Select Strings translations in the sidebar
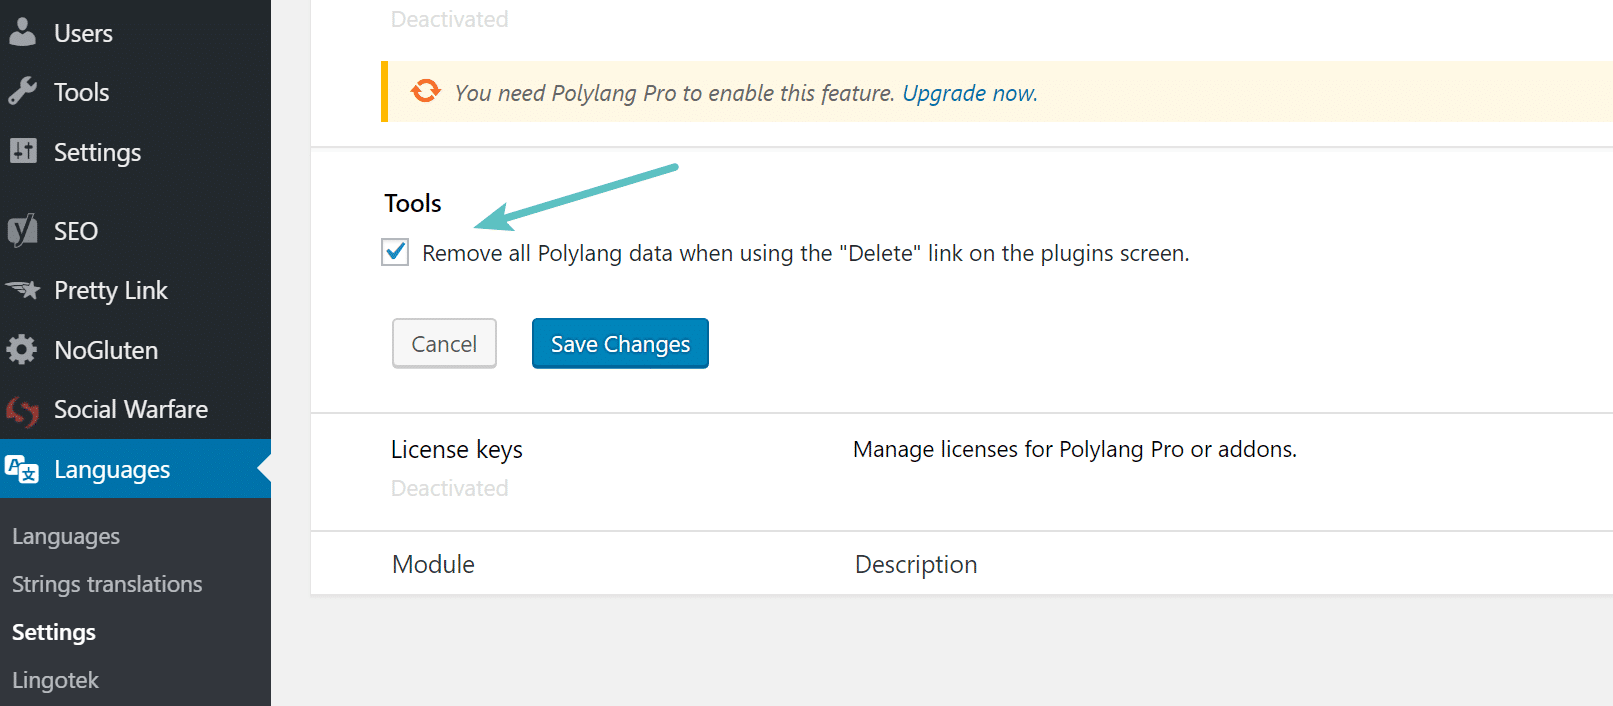1613x706 pixels. tap(107, 584)
